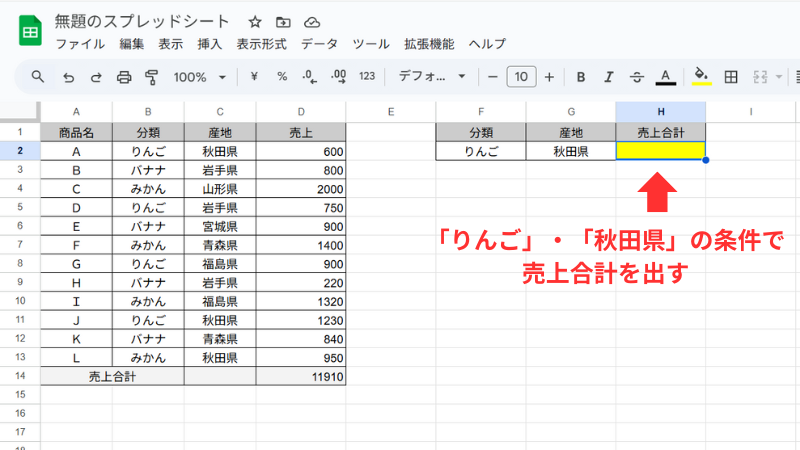The image size is (800, 450).
Task: Increase font size with plus button
Action: [x=549, y=77]
